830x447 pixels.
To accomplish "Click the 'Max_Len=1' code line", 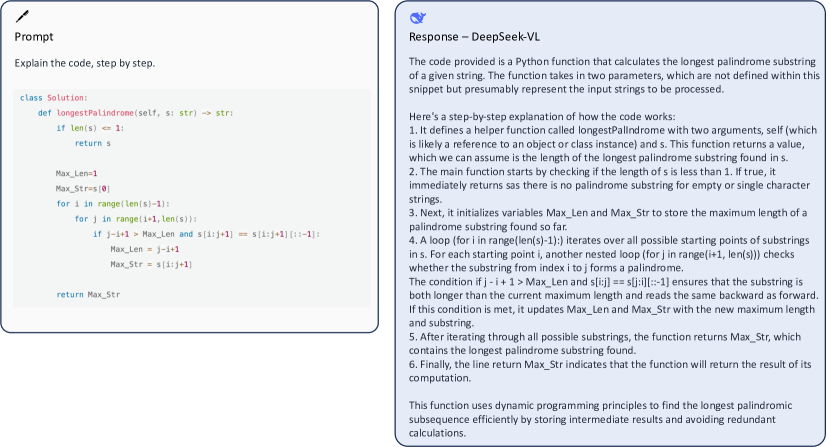I will [x=77, y=174].
